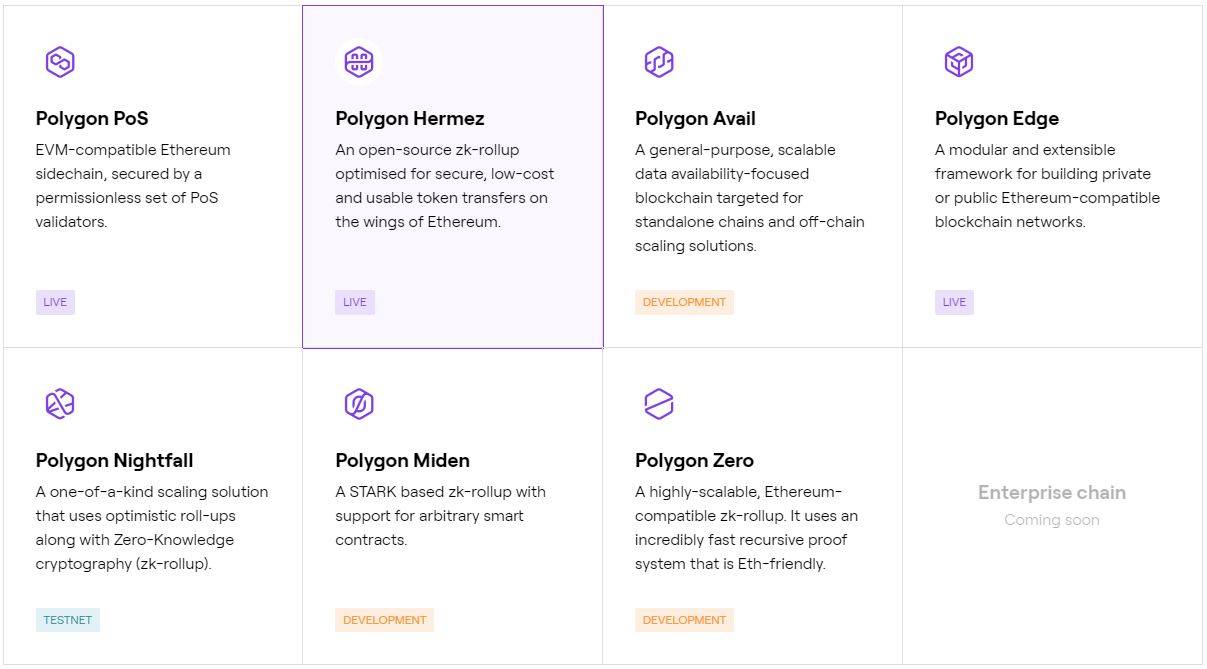This screenshot has height=669, width=1207.
Task: Click the DEVELOPMENT badge under Polygon Avail
Action: tap(684, 302)
